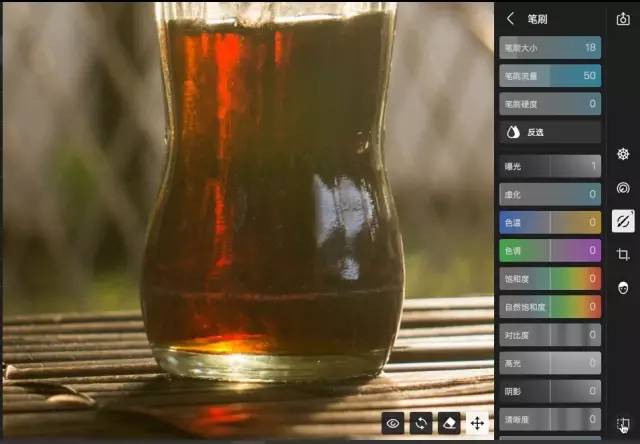Image resolution: width=640 pixels, height=444 pixels.
Task: Adjust the 笔刷大小 slider showing 18
Action: click(x=550, y=48)
